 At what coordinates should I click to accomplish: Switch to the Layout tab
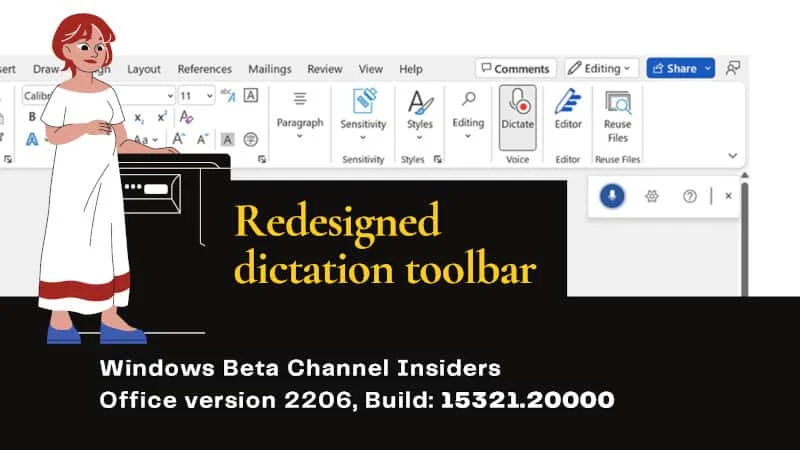pos(144,69)
